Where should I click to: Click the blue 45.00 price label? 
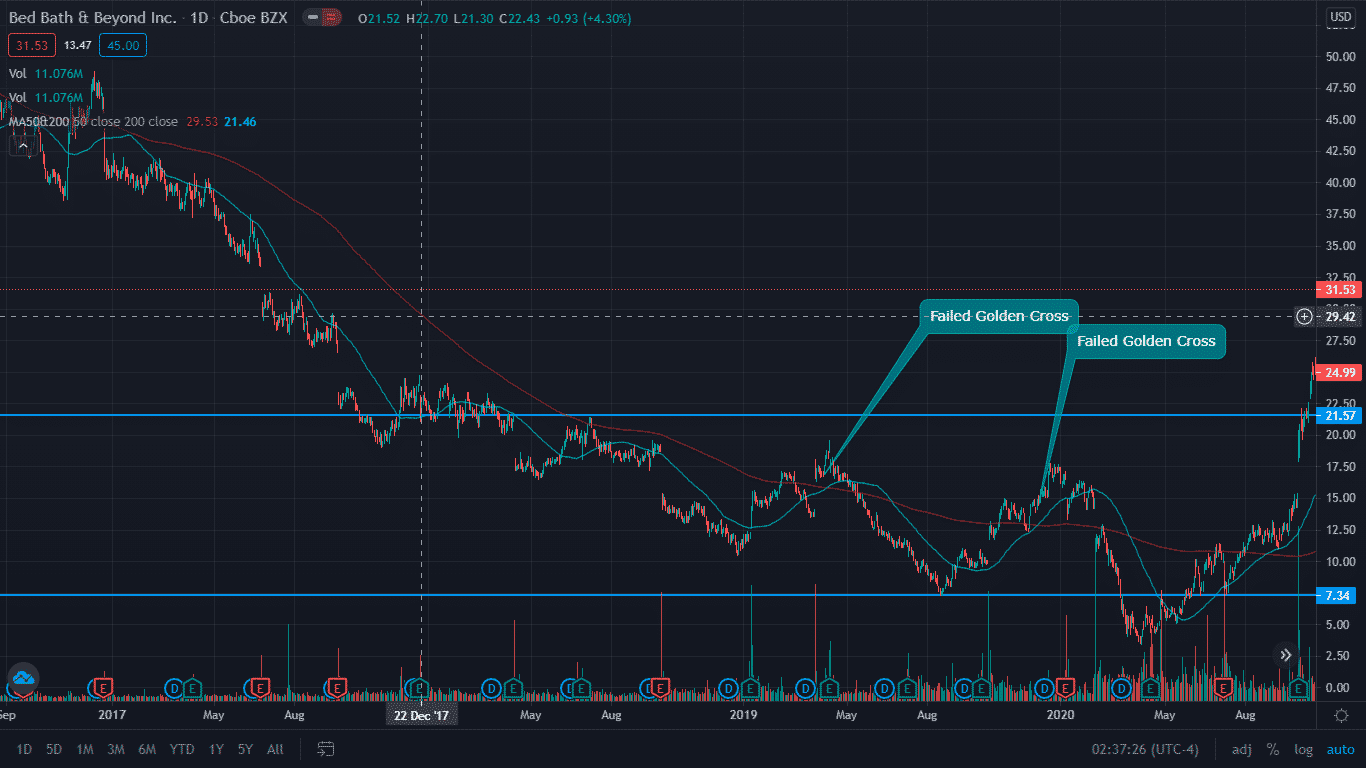122,45
